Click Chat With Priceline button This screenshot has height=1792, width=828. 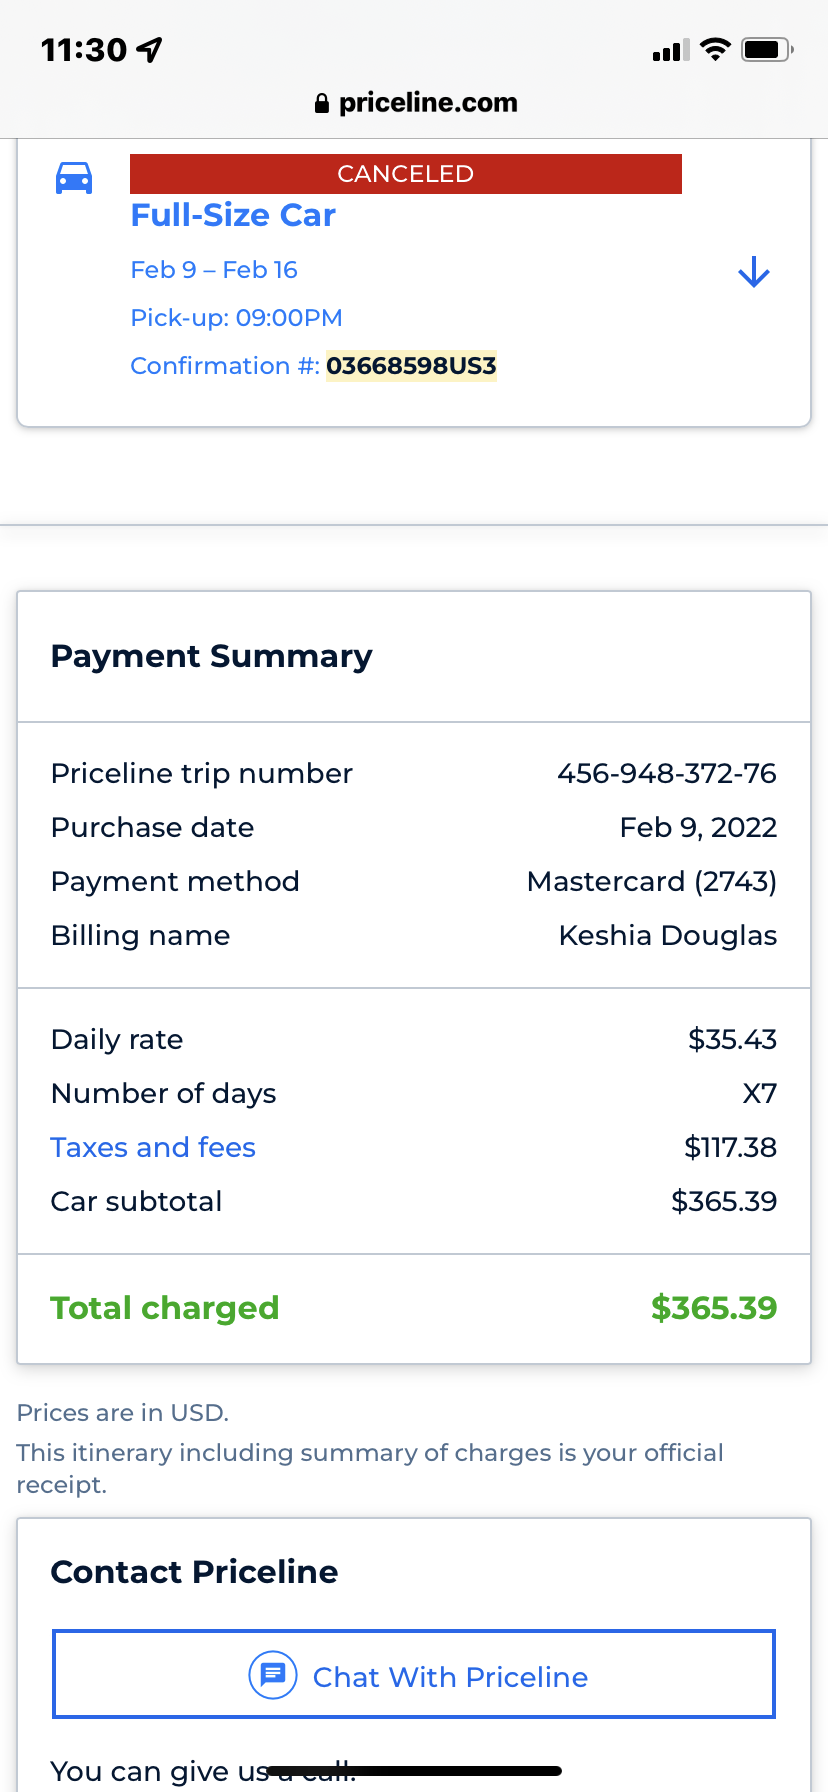point(414,1675)
